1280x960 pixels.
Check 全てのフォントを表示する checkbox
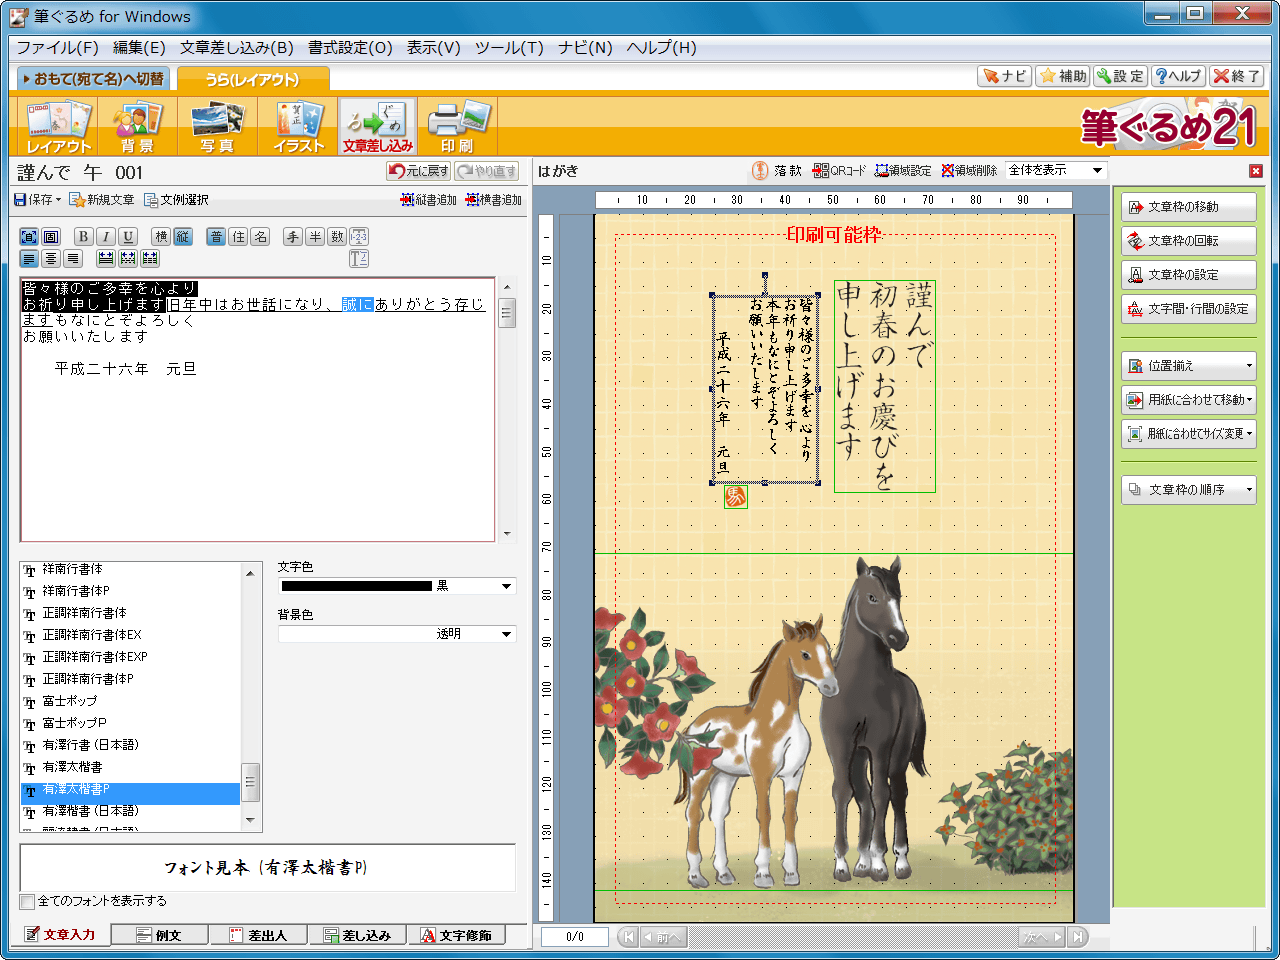pyautogui.click(x=28, y=902)
